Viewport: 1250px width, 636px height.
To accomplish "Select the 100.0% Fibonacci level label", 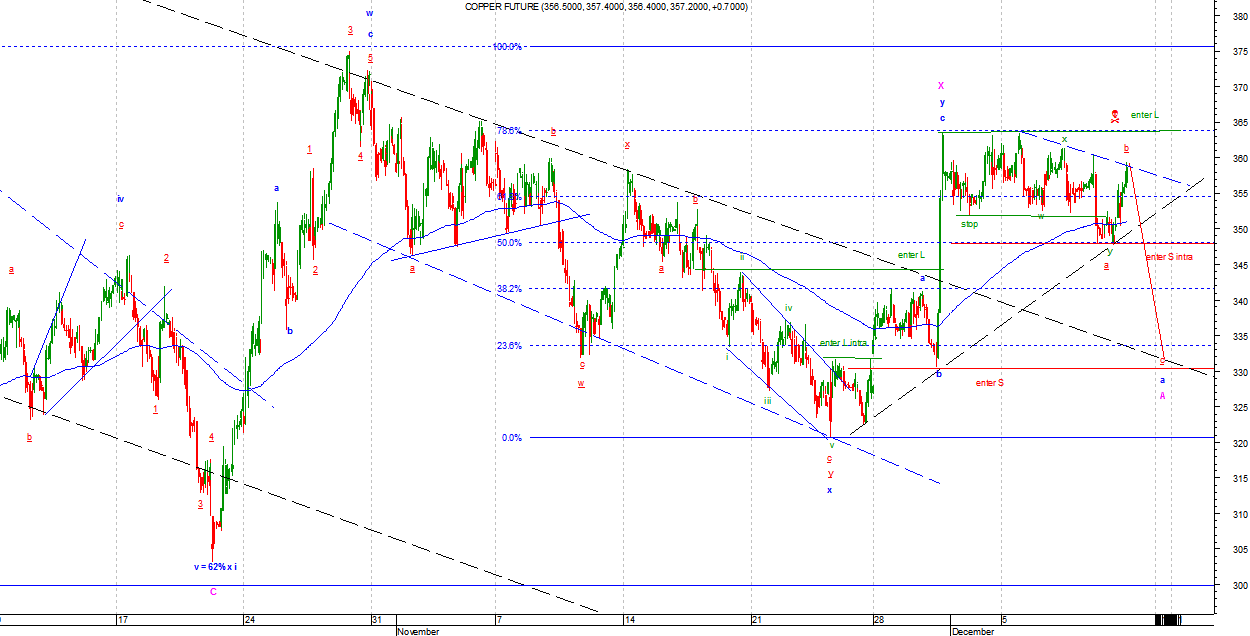I will coord(507,47).
